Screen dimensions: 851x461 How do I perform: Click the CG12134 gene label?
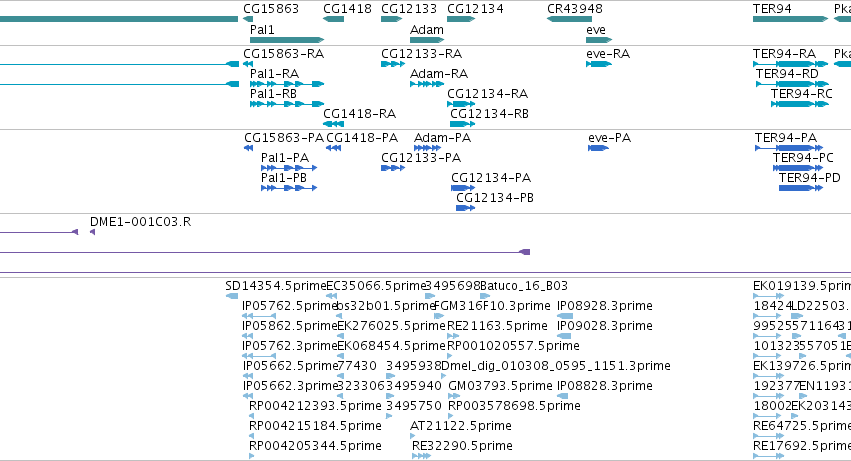pyautogui.click(x=475, y=9)
